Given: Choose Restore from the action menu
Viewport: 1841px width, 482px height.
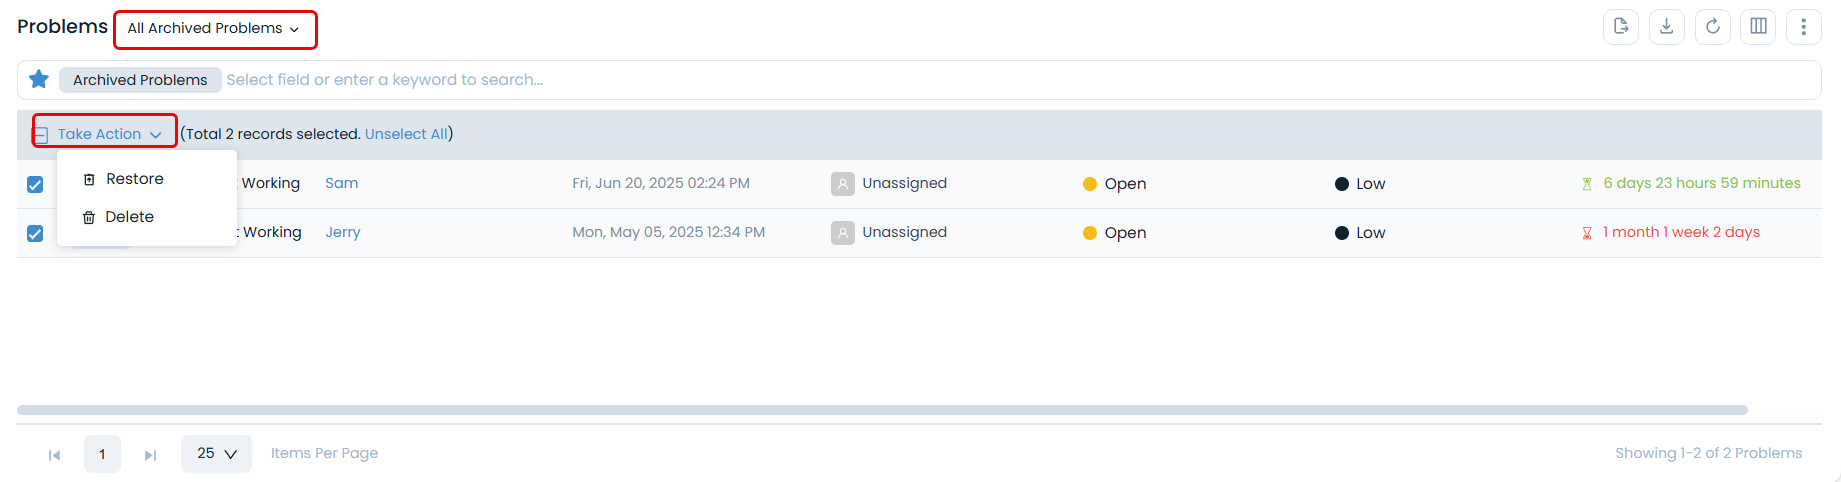Looking at the screenshot, I should click(134, 179).
